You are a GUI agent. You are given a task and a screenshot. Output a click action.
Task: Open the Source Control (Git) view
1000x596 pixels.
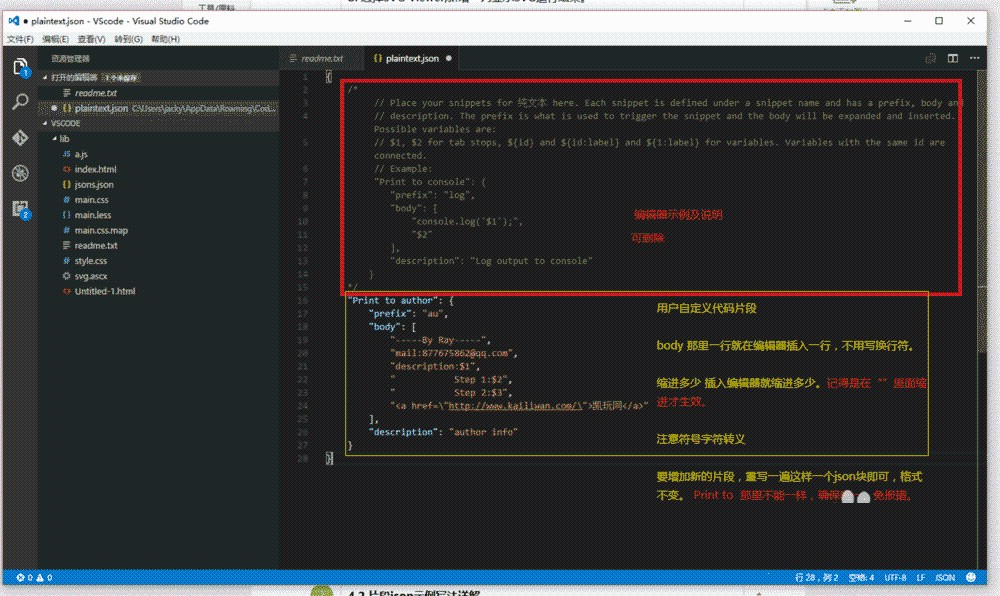(19, 137)
